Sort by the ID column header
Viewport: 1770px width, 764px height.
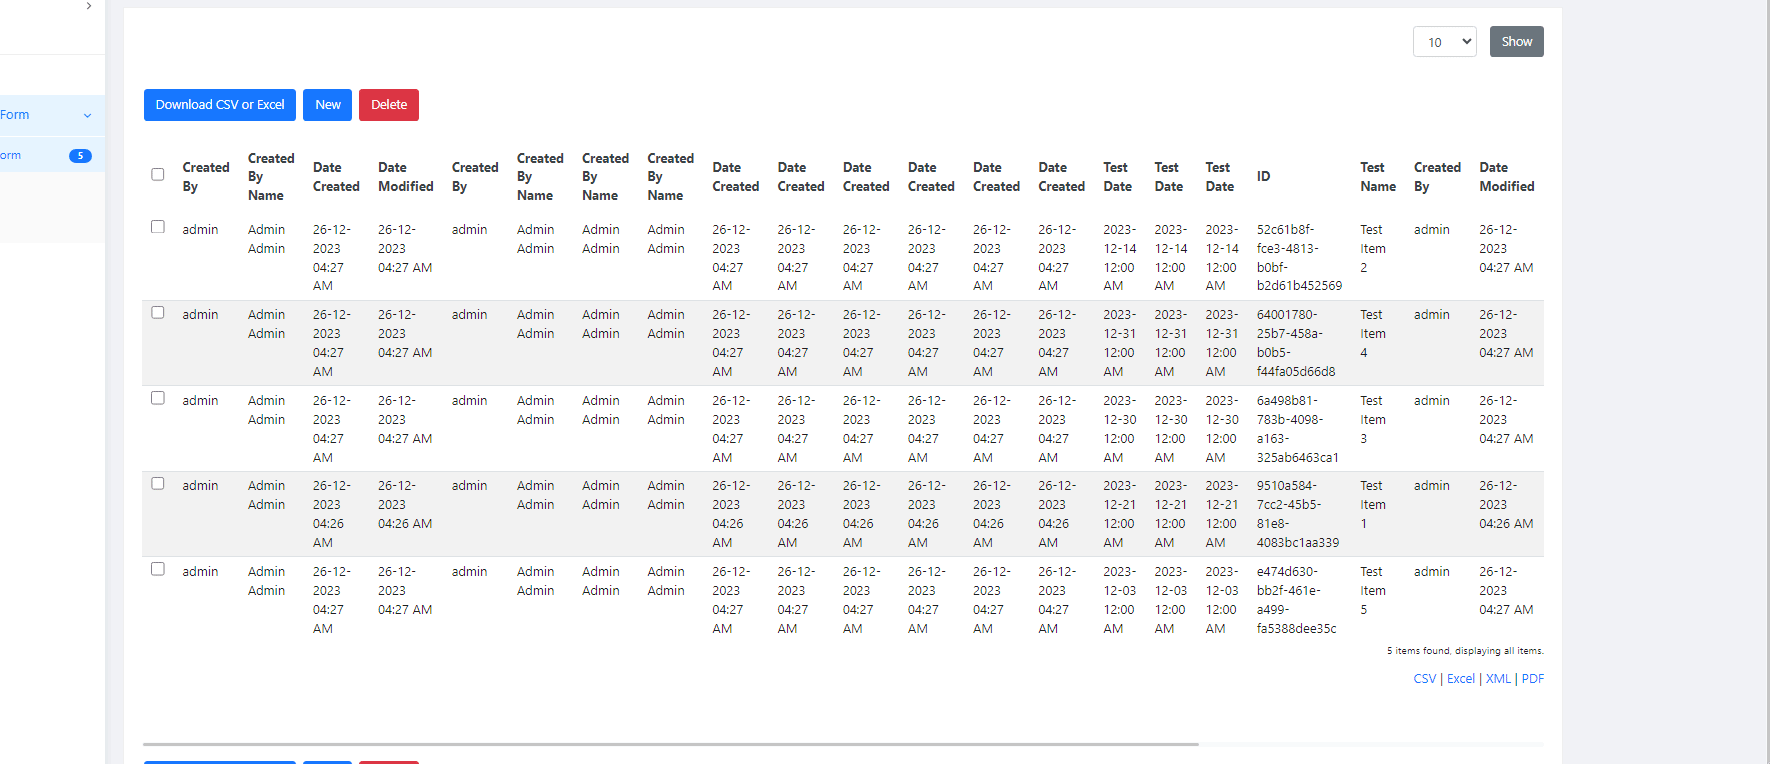1264,177
